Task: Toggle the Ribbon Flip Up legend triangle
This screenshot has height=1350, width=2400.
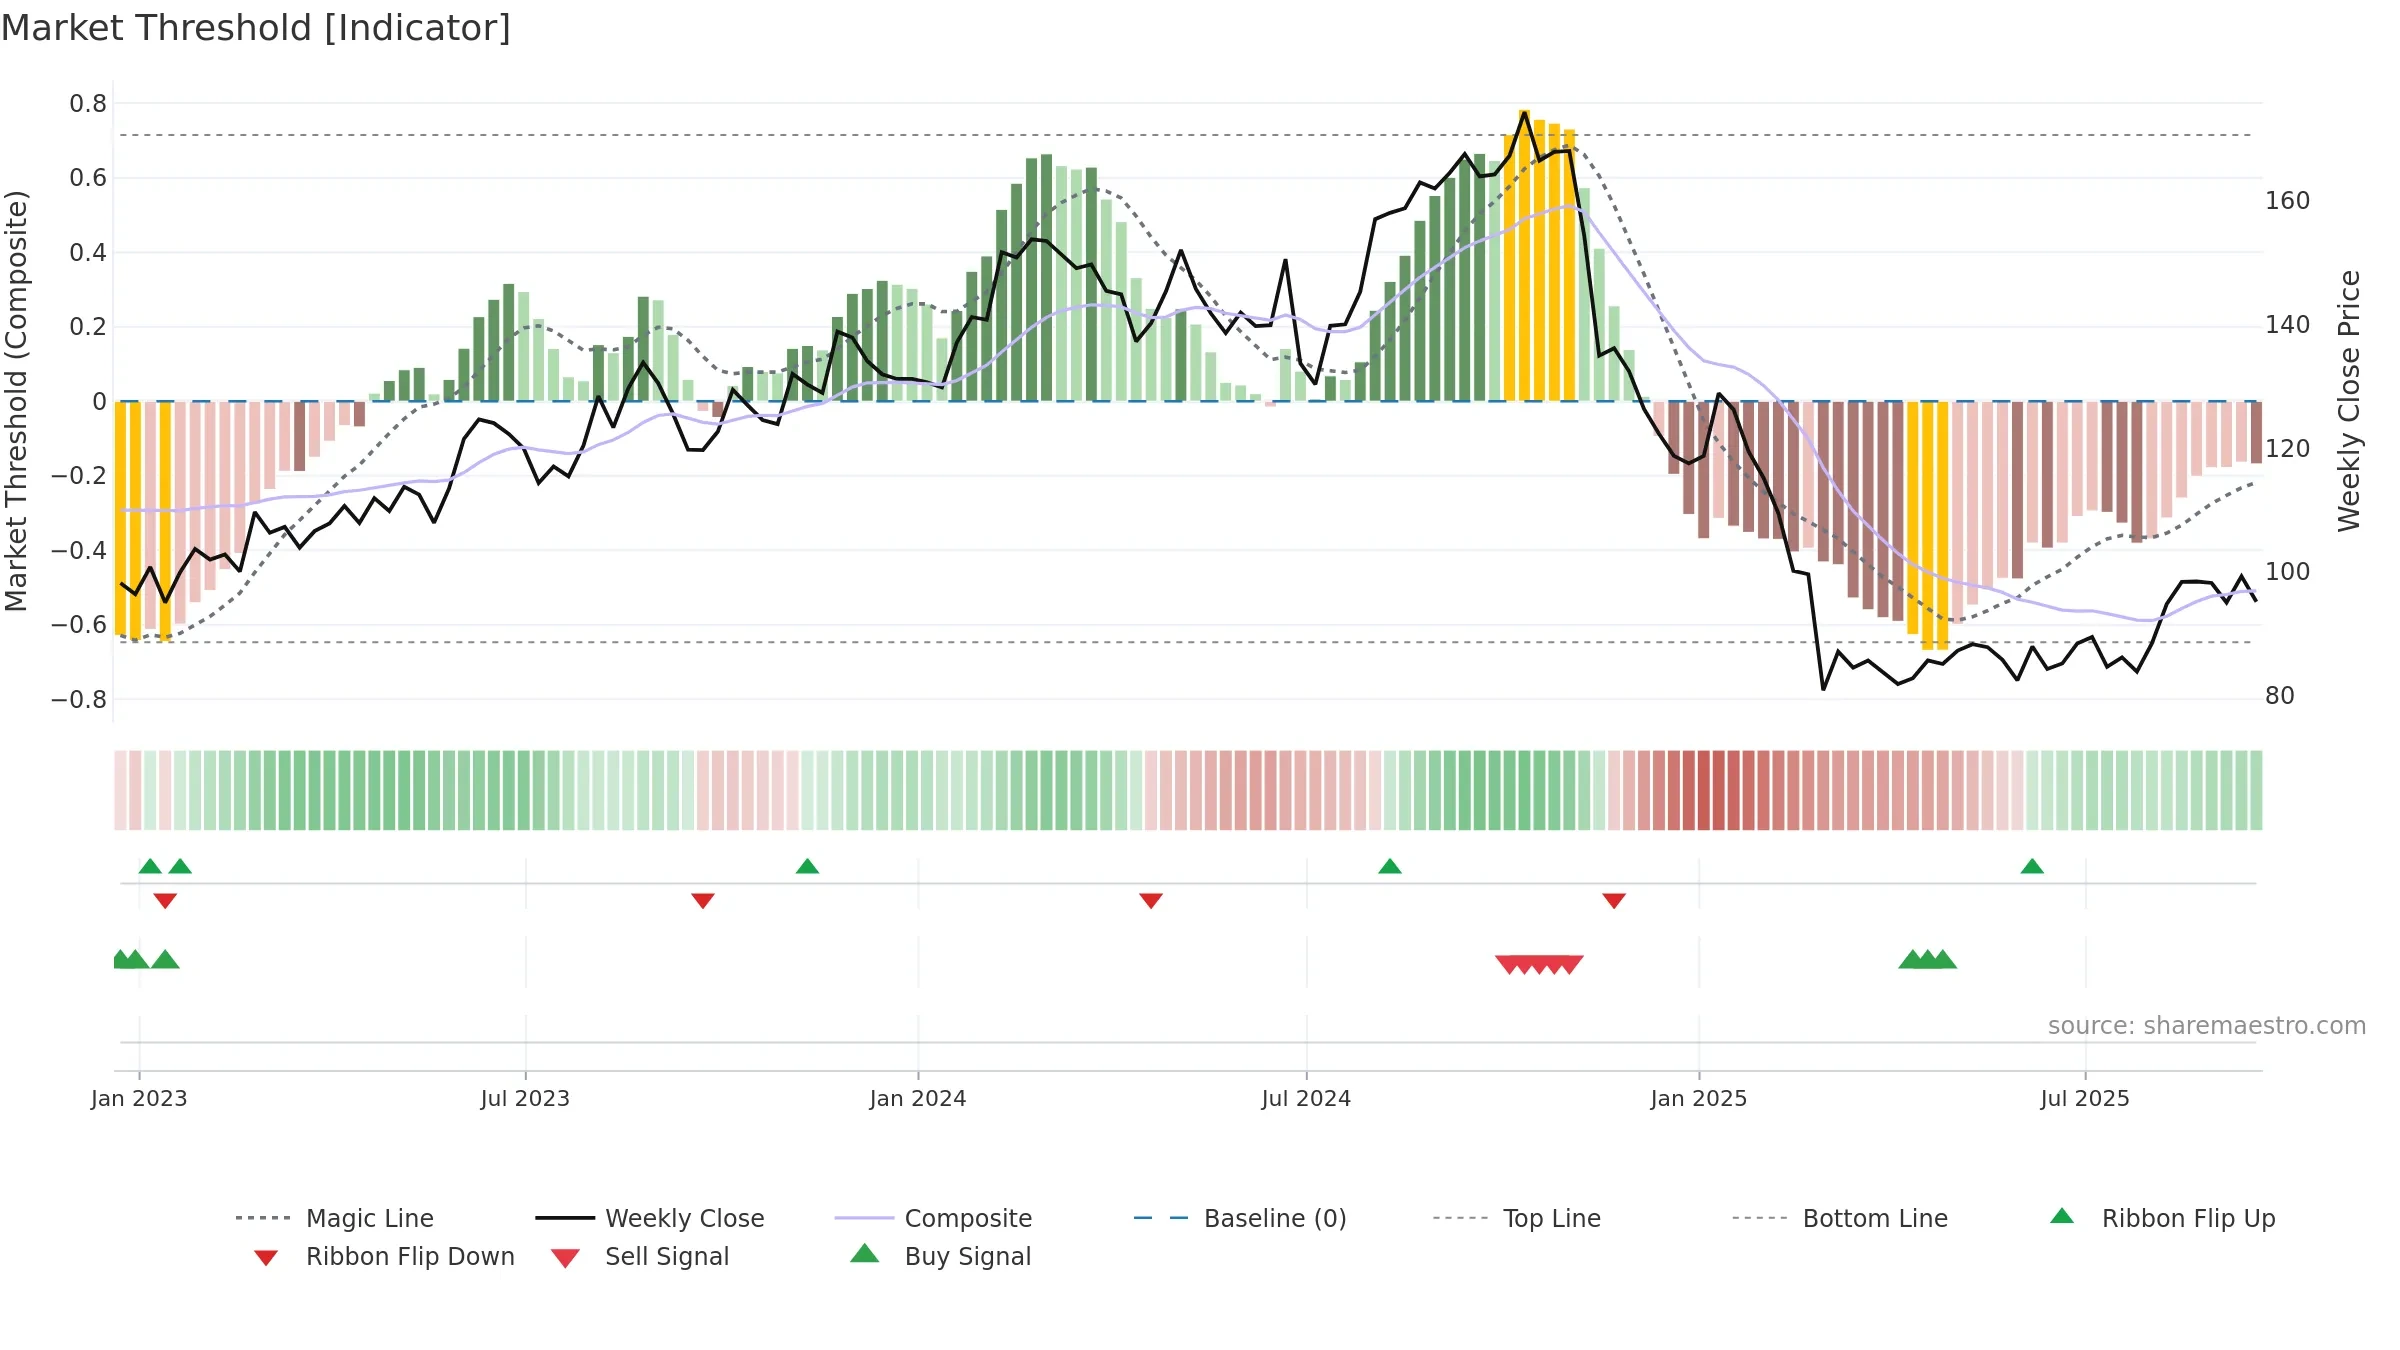Action: click(2062, 1216)
